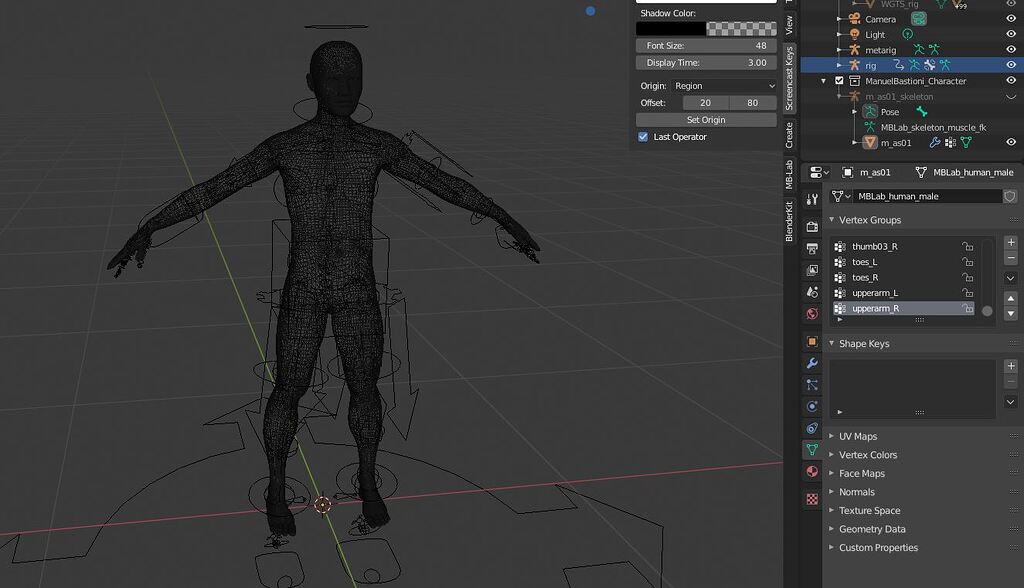Open the Render properties tab icon
This screenshot has height=588, width=1024.
(812, 227)
